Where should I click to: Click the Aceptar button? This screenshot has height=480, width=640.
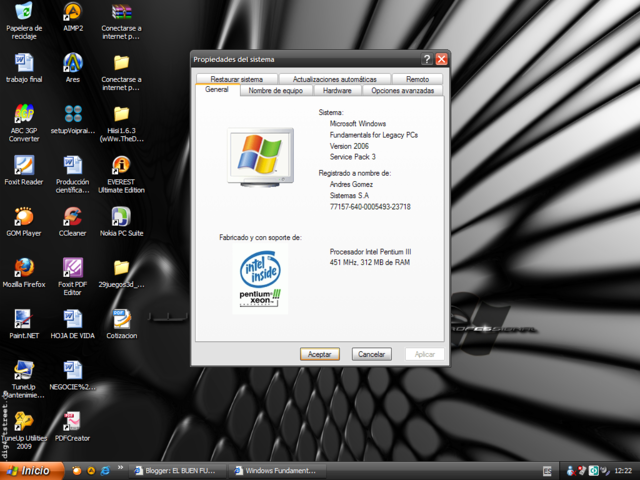[x=320, y=354]
